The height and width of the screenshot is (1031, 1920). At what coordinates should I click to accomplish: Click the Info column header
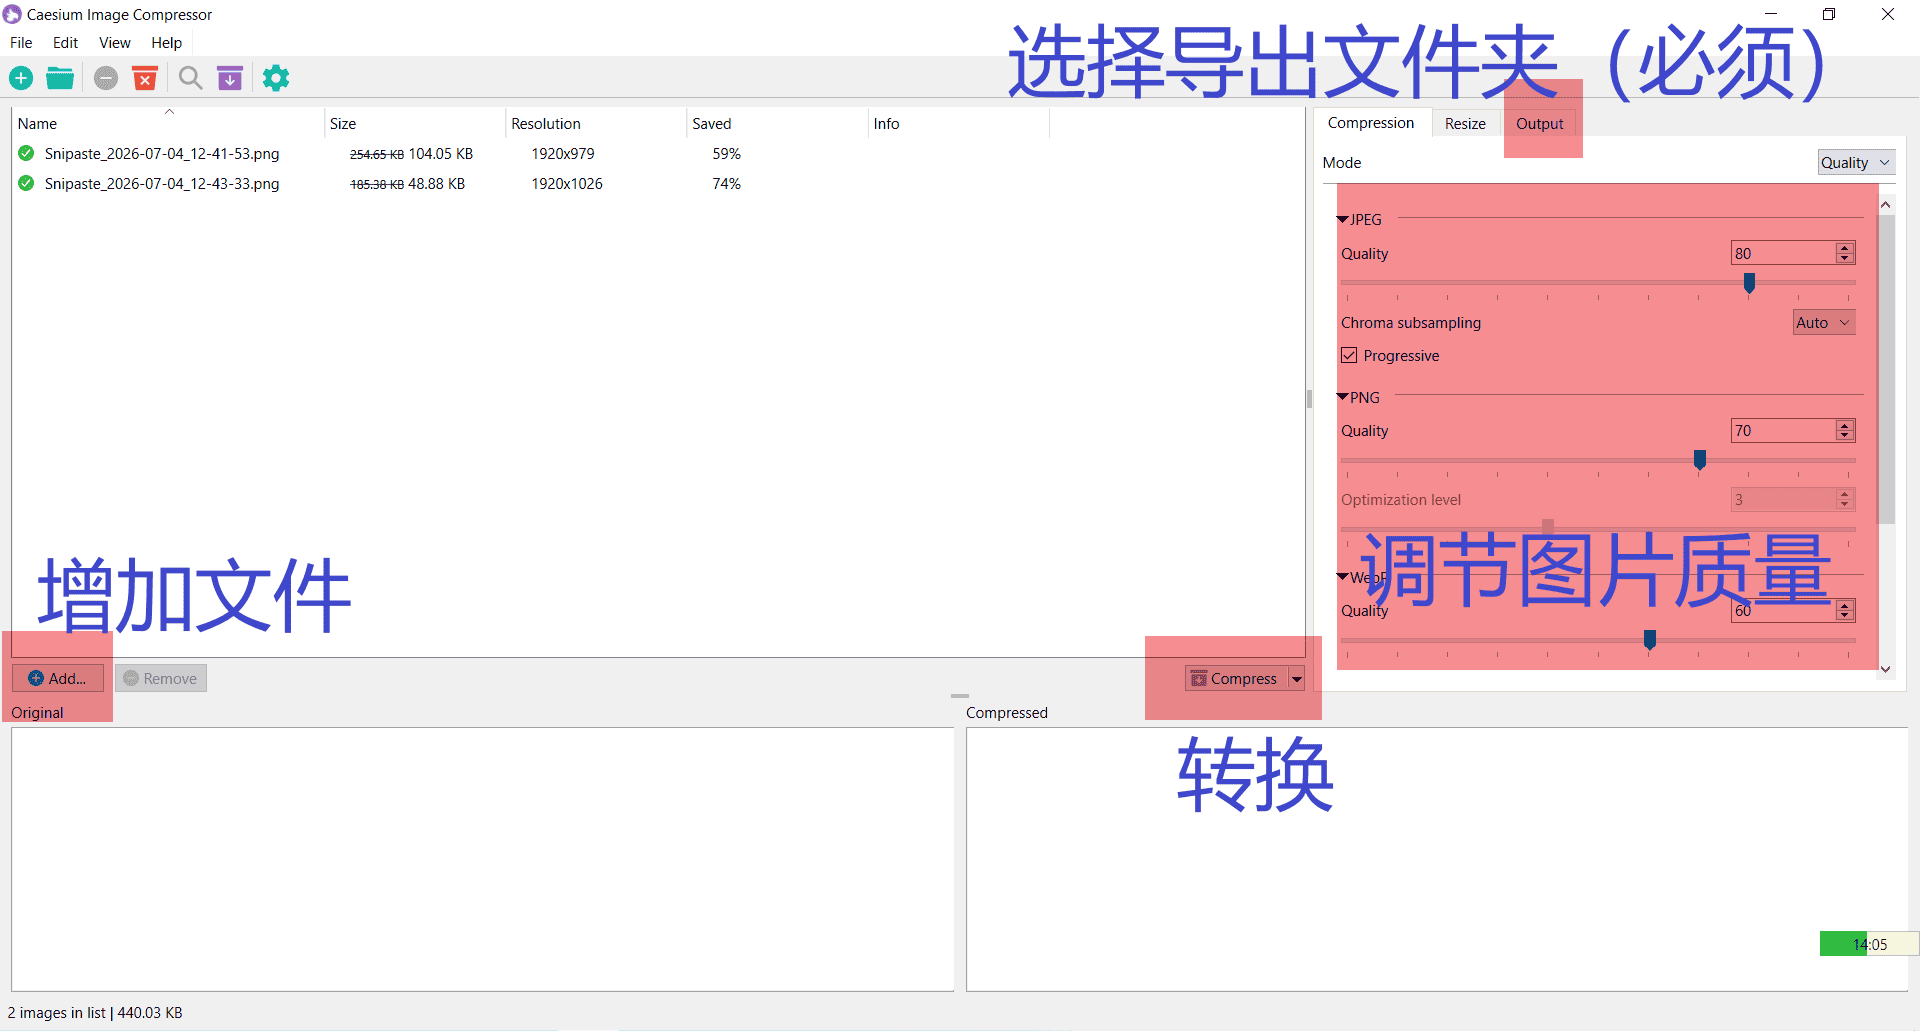[x=958, y=123]
